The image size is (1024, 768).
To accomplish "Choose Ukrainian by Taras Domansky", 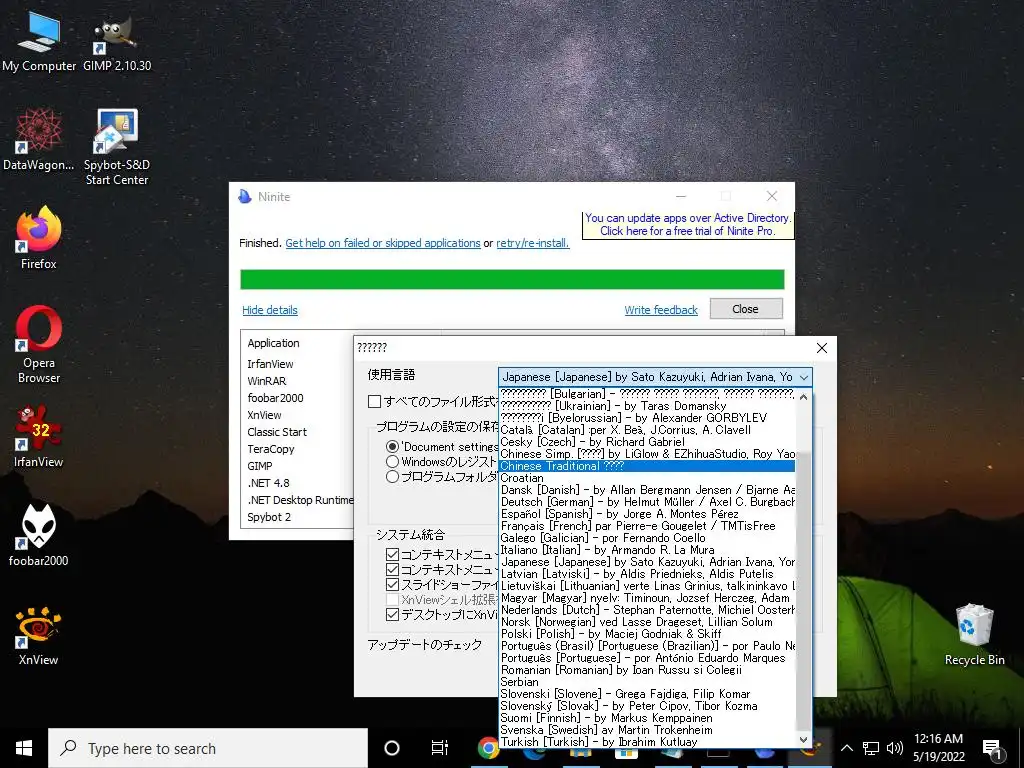I will click(x=647, y=406).
